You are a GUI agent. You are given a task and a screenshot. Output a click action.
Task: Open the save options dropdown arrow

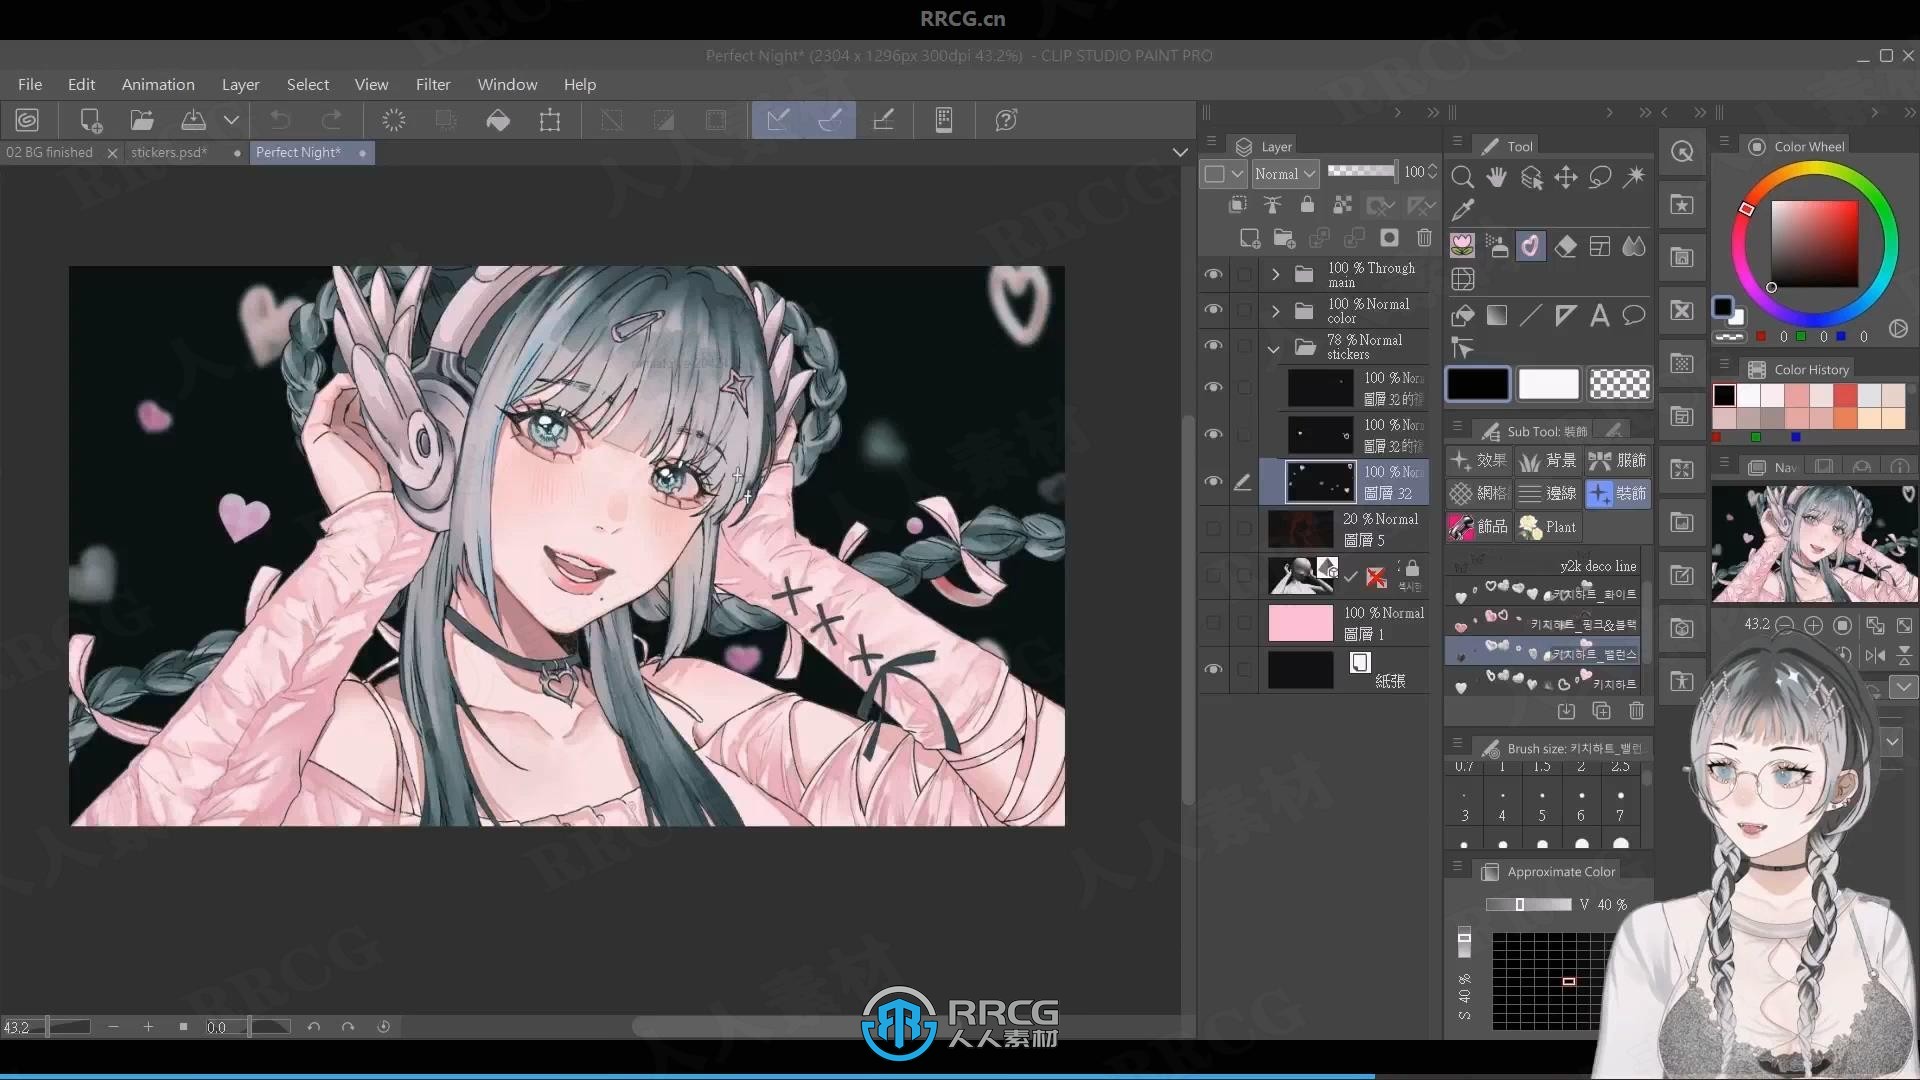(231, 120)
